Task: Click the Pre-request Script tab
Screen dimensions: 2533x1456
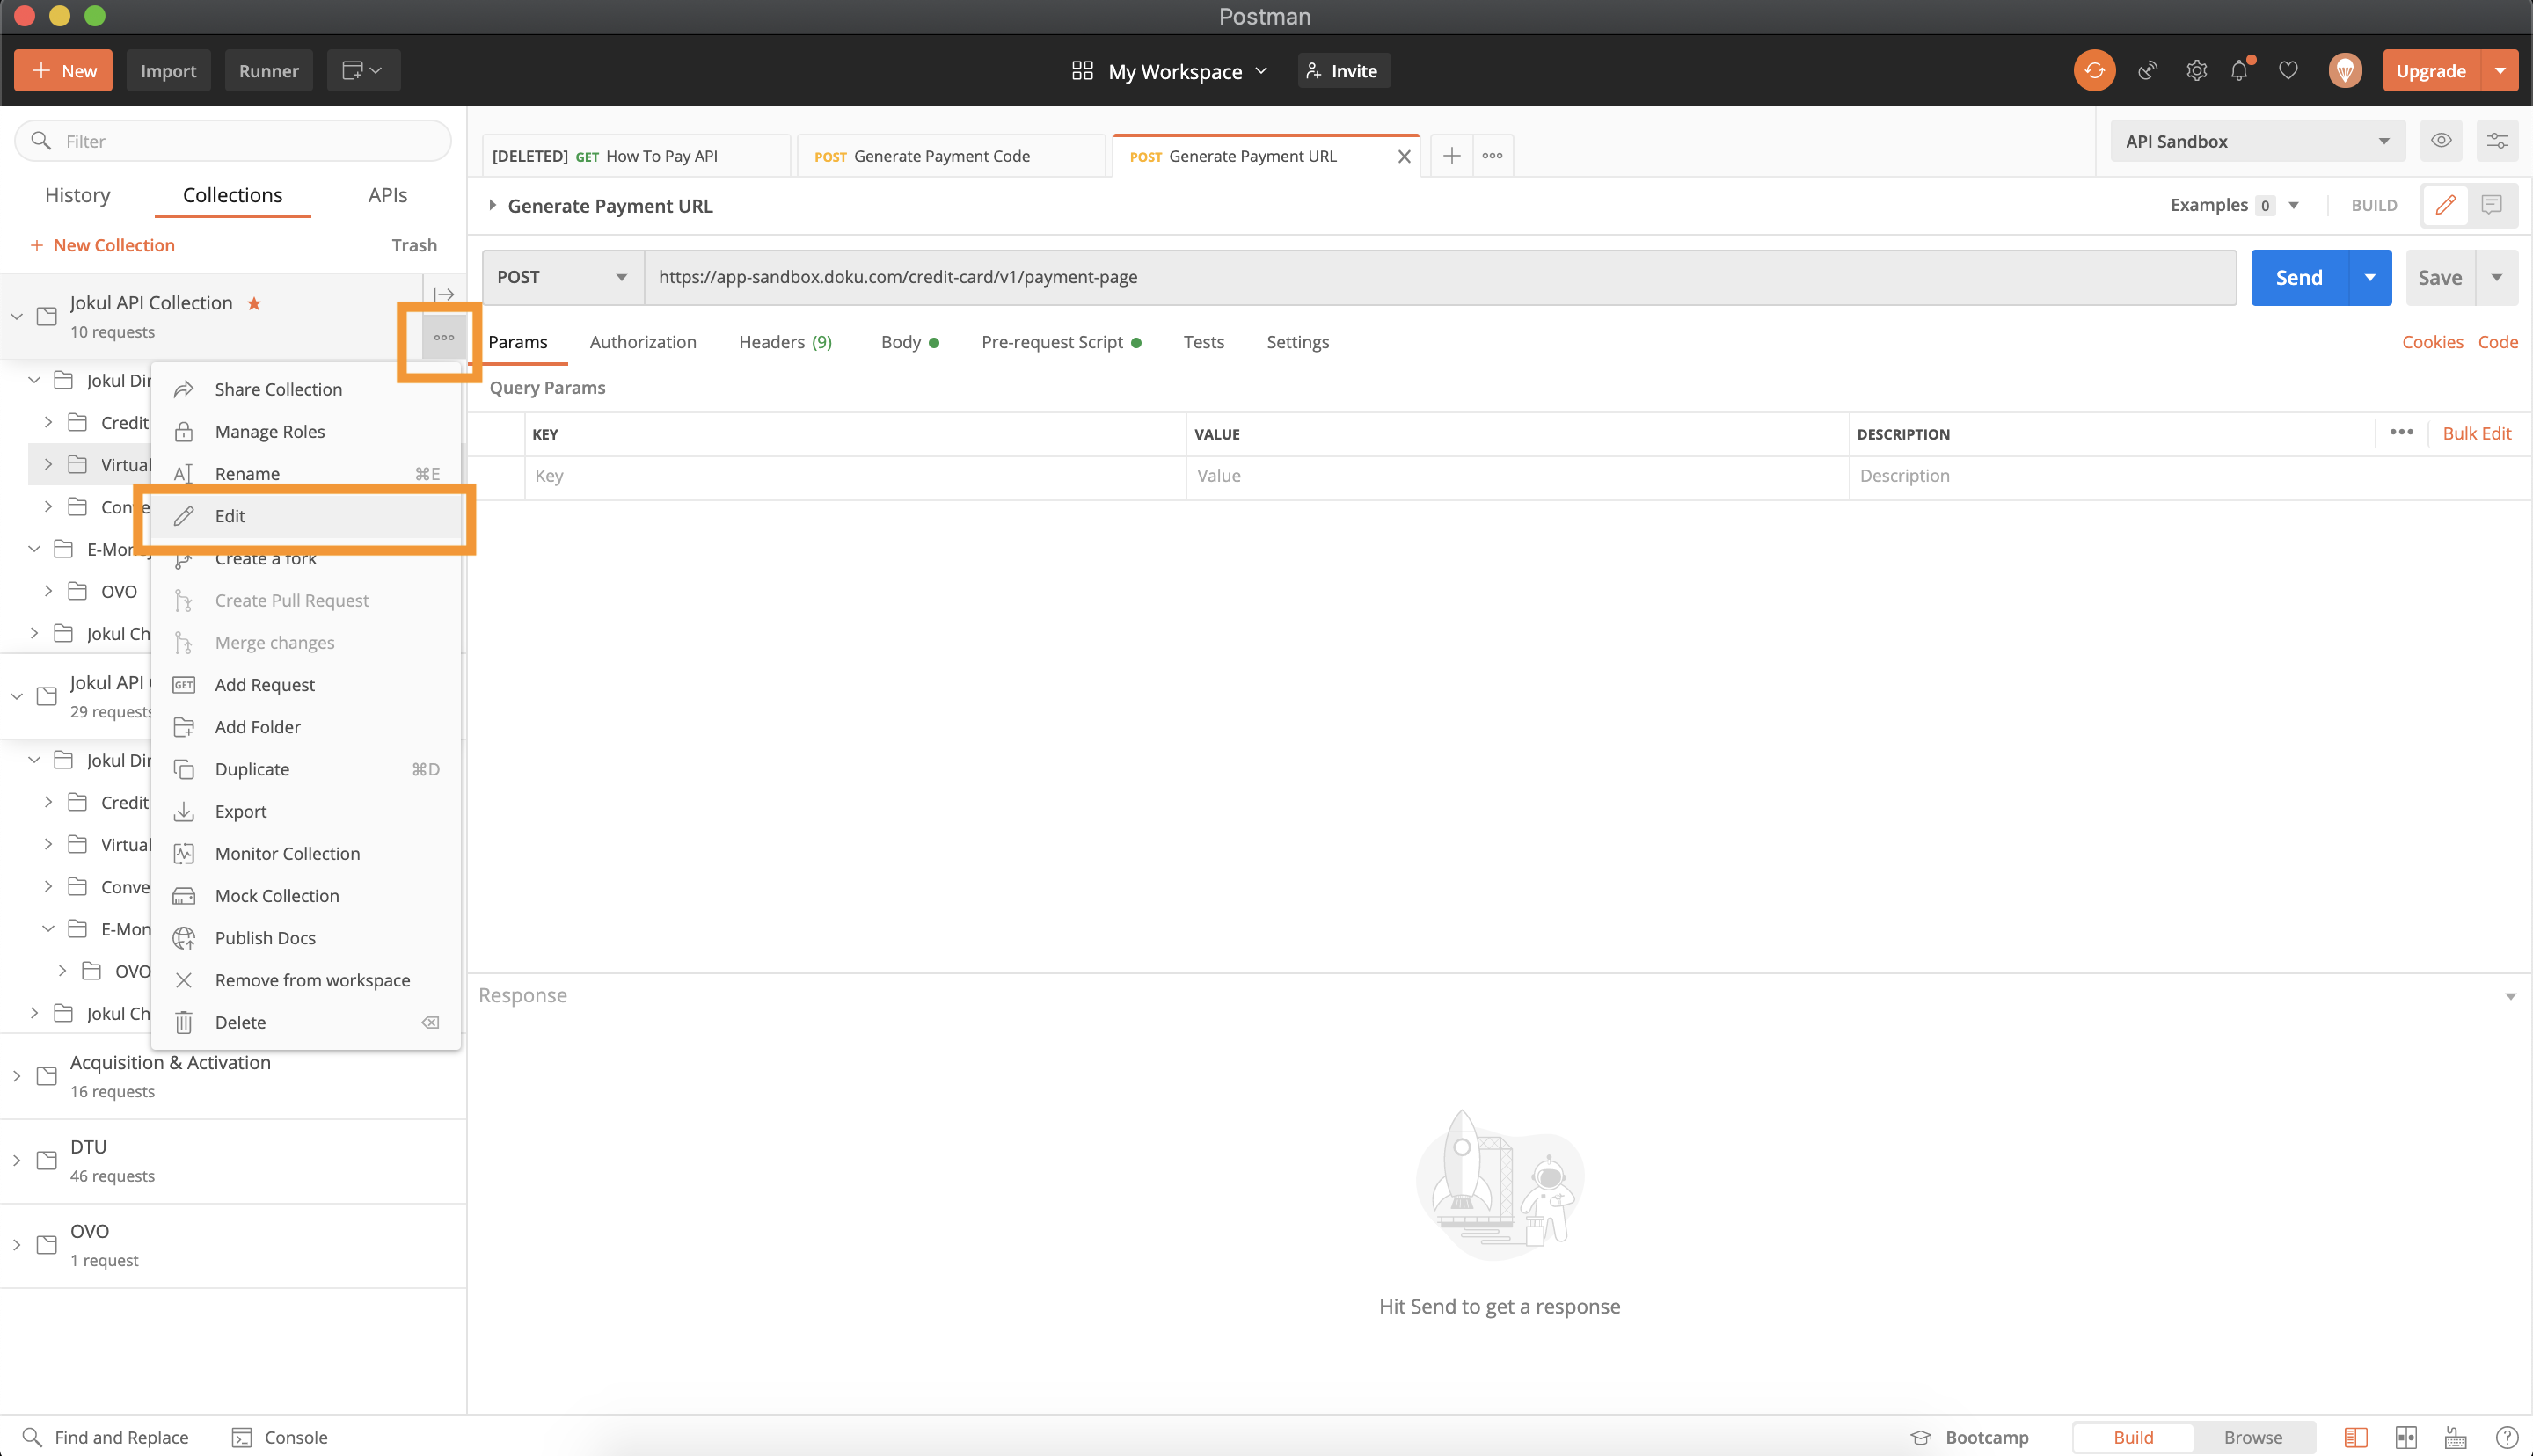Action: tap(1053, 341)
